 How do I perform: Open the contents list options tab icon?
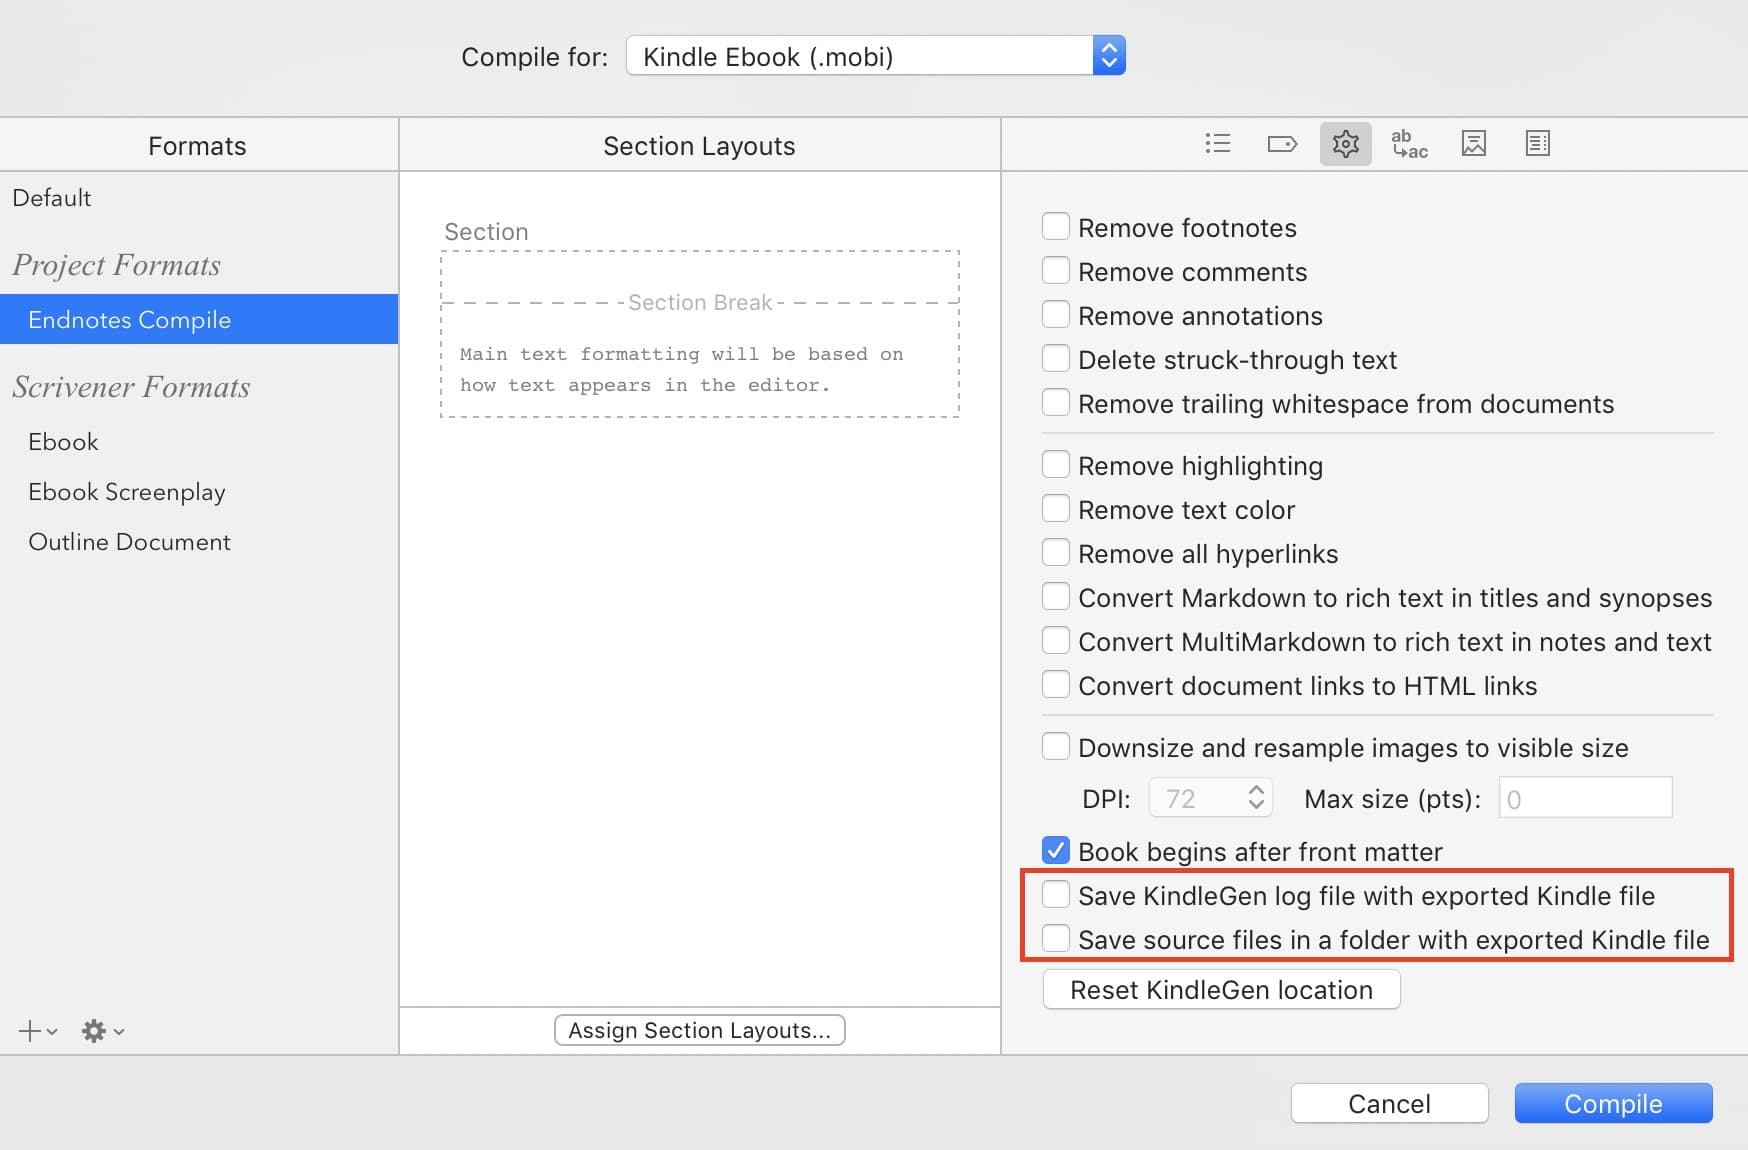1217,144
